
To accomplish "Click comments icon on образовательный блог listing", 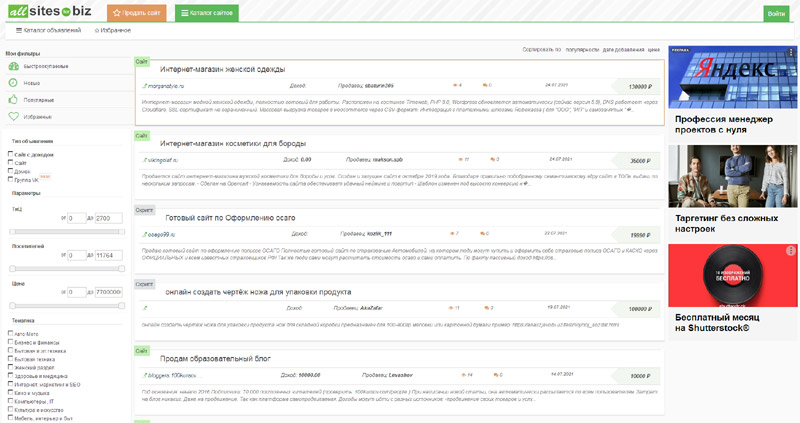I will 496,375.
